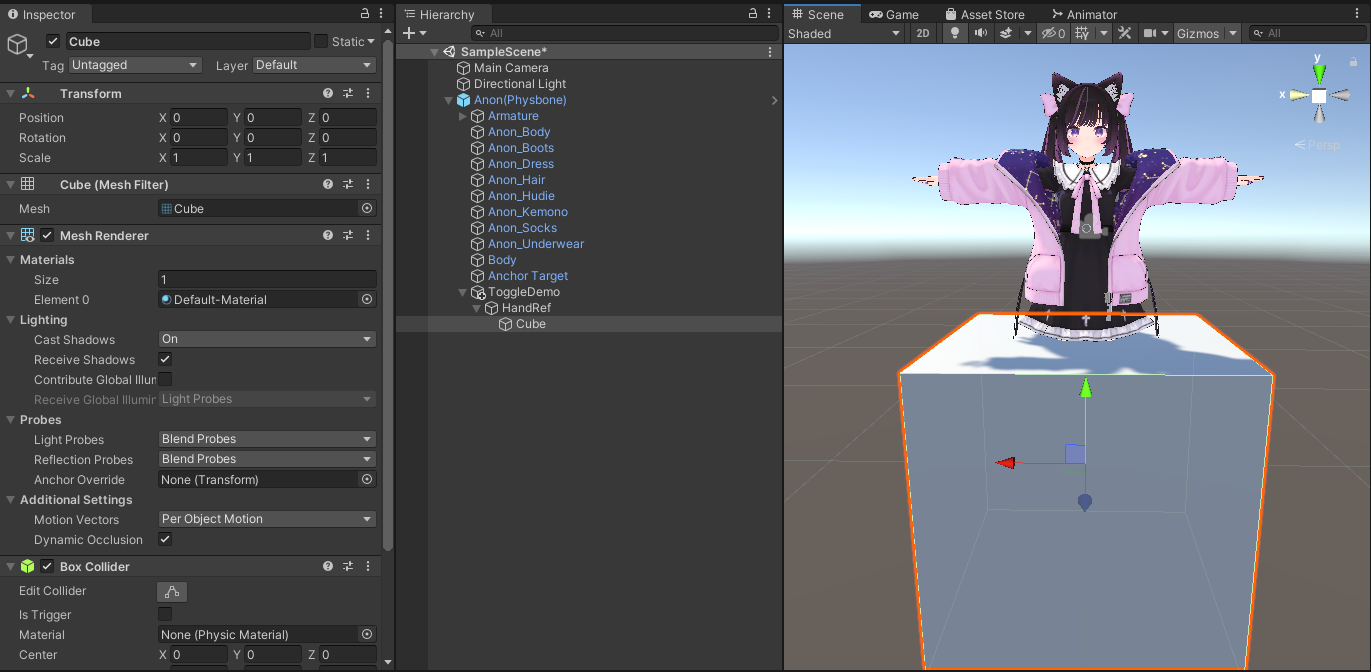1371x672 pixels.
Task: Open the Layer dropdown
Action: (x=314, y=65)
